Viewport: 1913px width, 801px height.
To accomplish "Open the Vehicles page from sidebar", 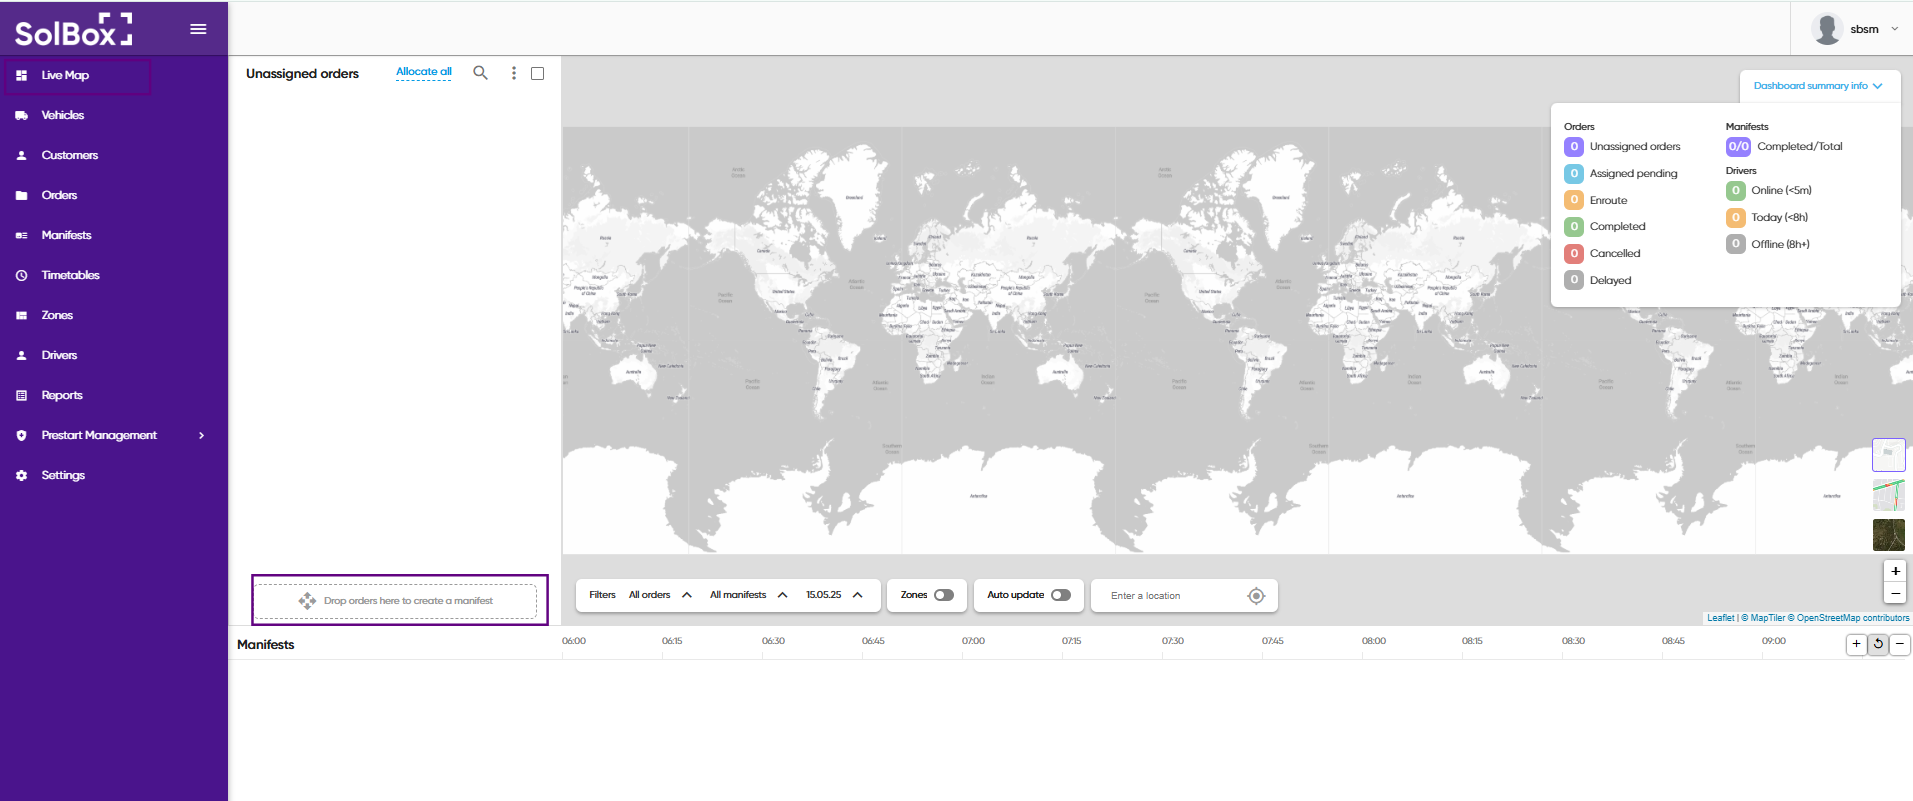I will (x=63, y=115).
